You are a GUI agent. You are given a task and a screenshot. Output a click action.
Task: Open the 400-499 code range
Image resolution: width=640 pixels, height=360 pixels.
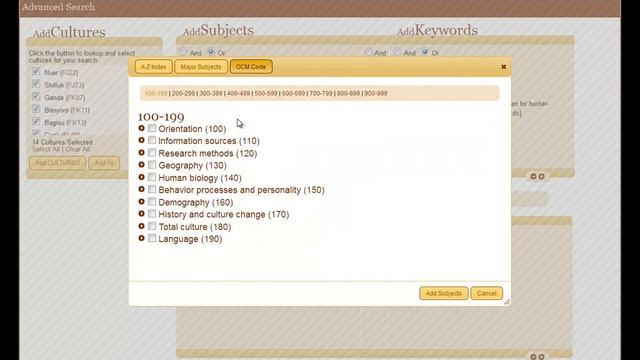point(238,93)
